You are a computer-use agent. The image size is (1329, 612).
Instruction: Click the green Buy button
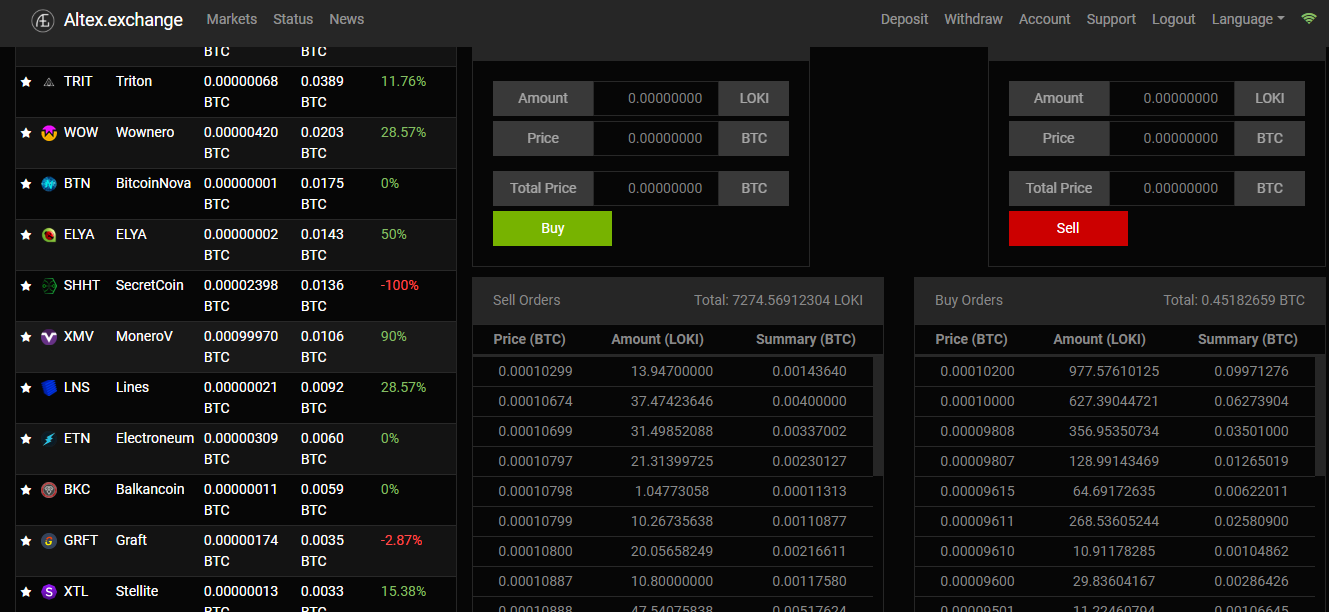552,228
